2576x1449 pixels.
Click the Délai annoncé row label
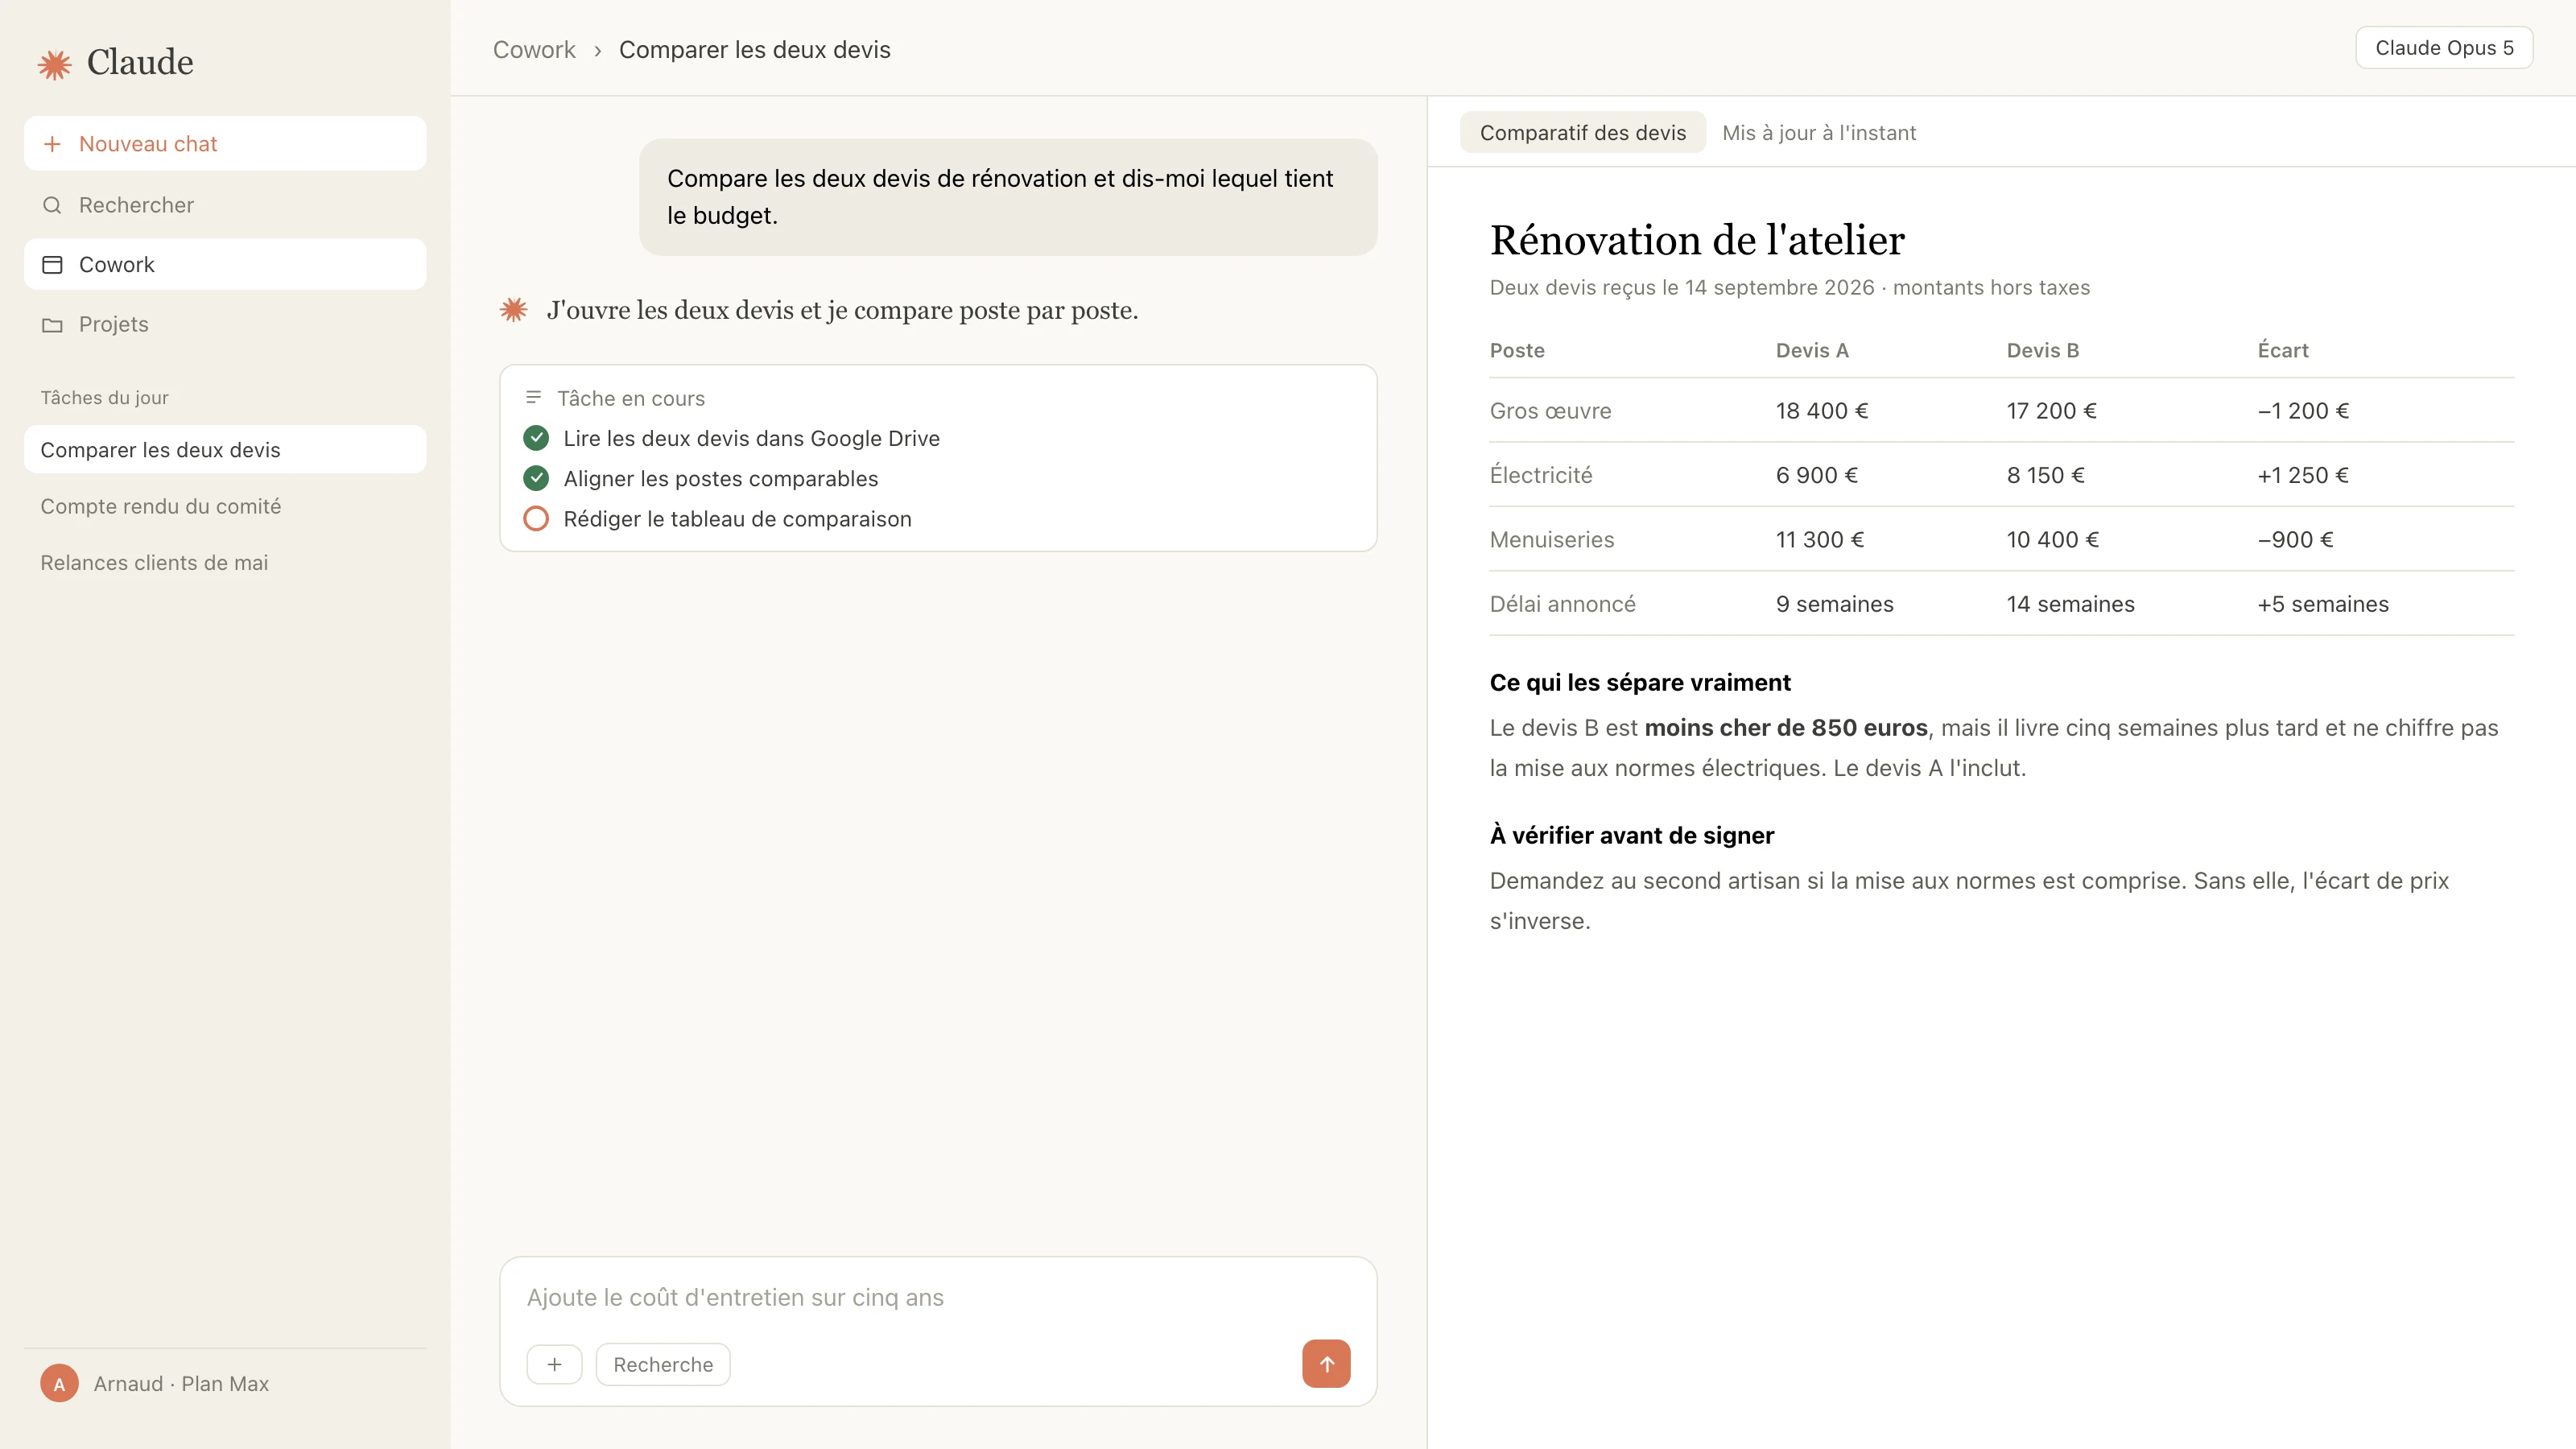click(x=1563, y=604)
